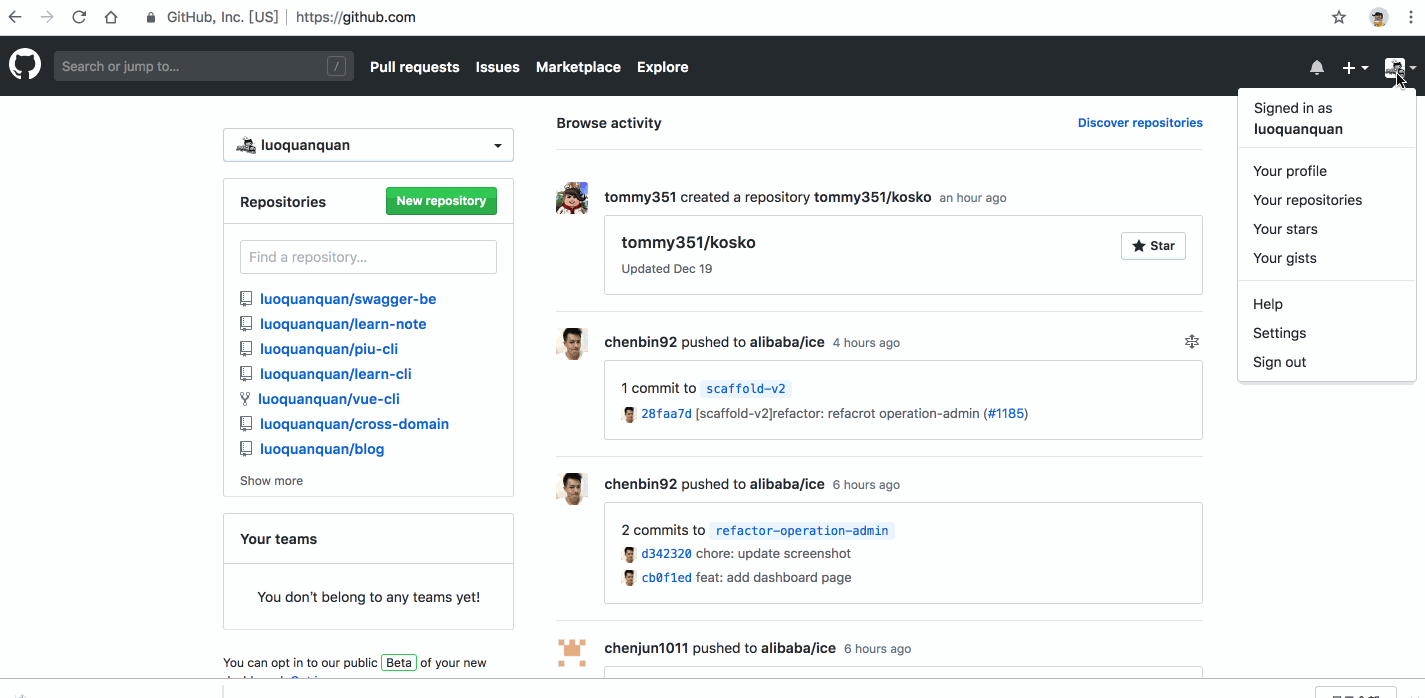Focus the Search or jump to field
This screenshot has width=1425, height=698.
tap(204, 67)
